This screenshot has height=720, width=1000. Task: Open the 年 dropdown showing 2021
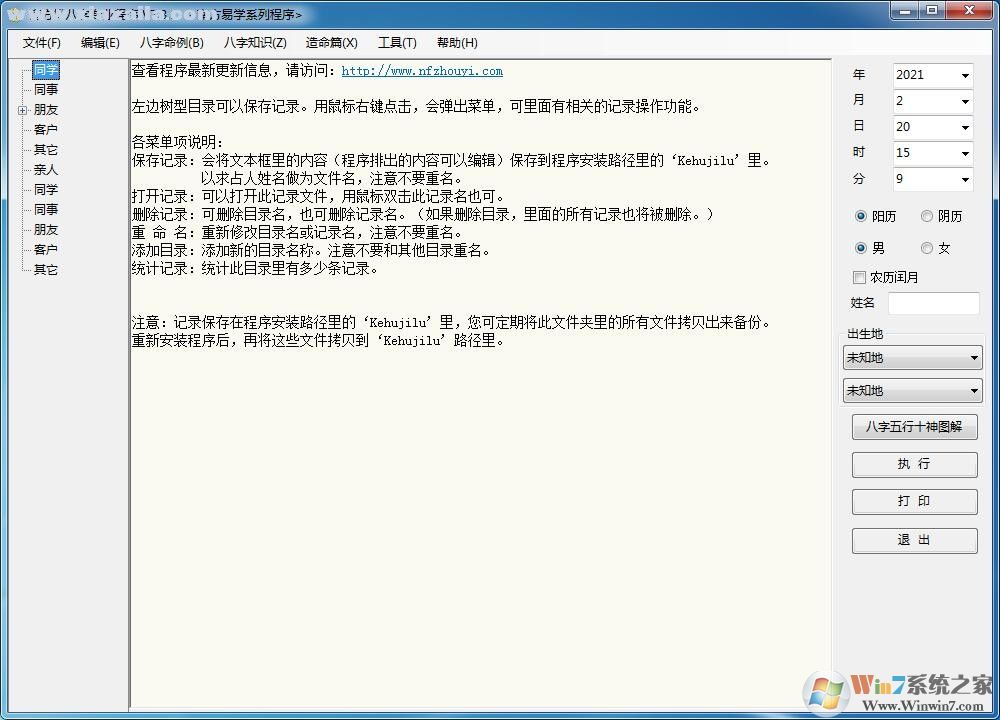click(933, 75)
